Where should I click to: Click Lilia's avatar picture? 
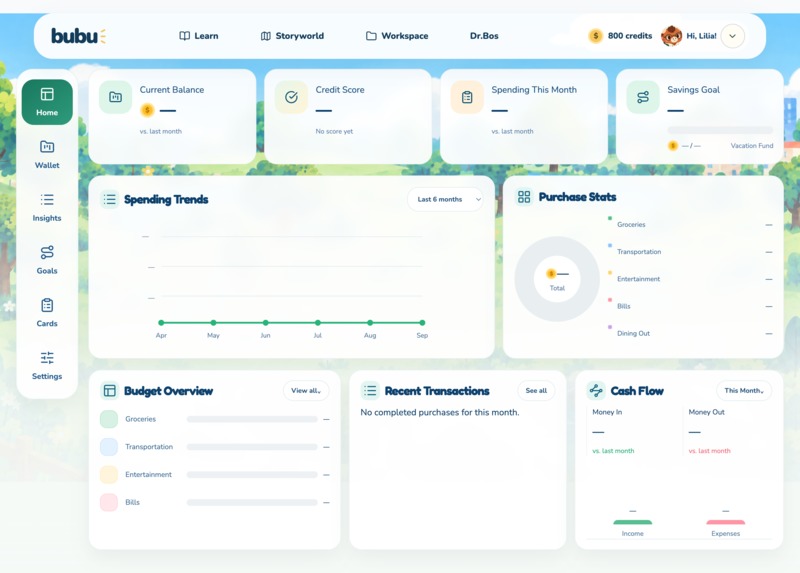671,36
